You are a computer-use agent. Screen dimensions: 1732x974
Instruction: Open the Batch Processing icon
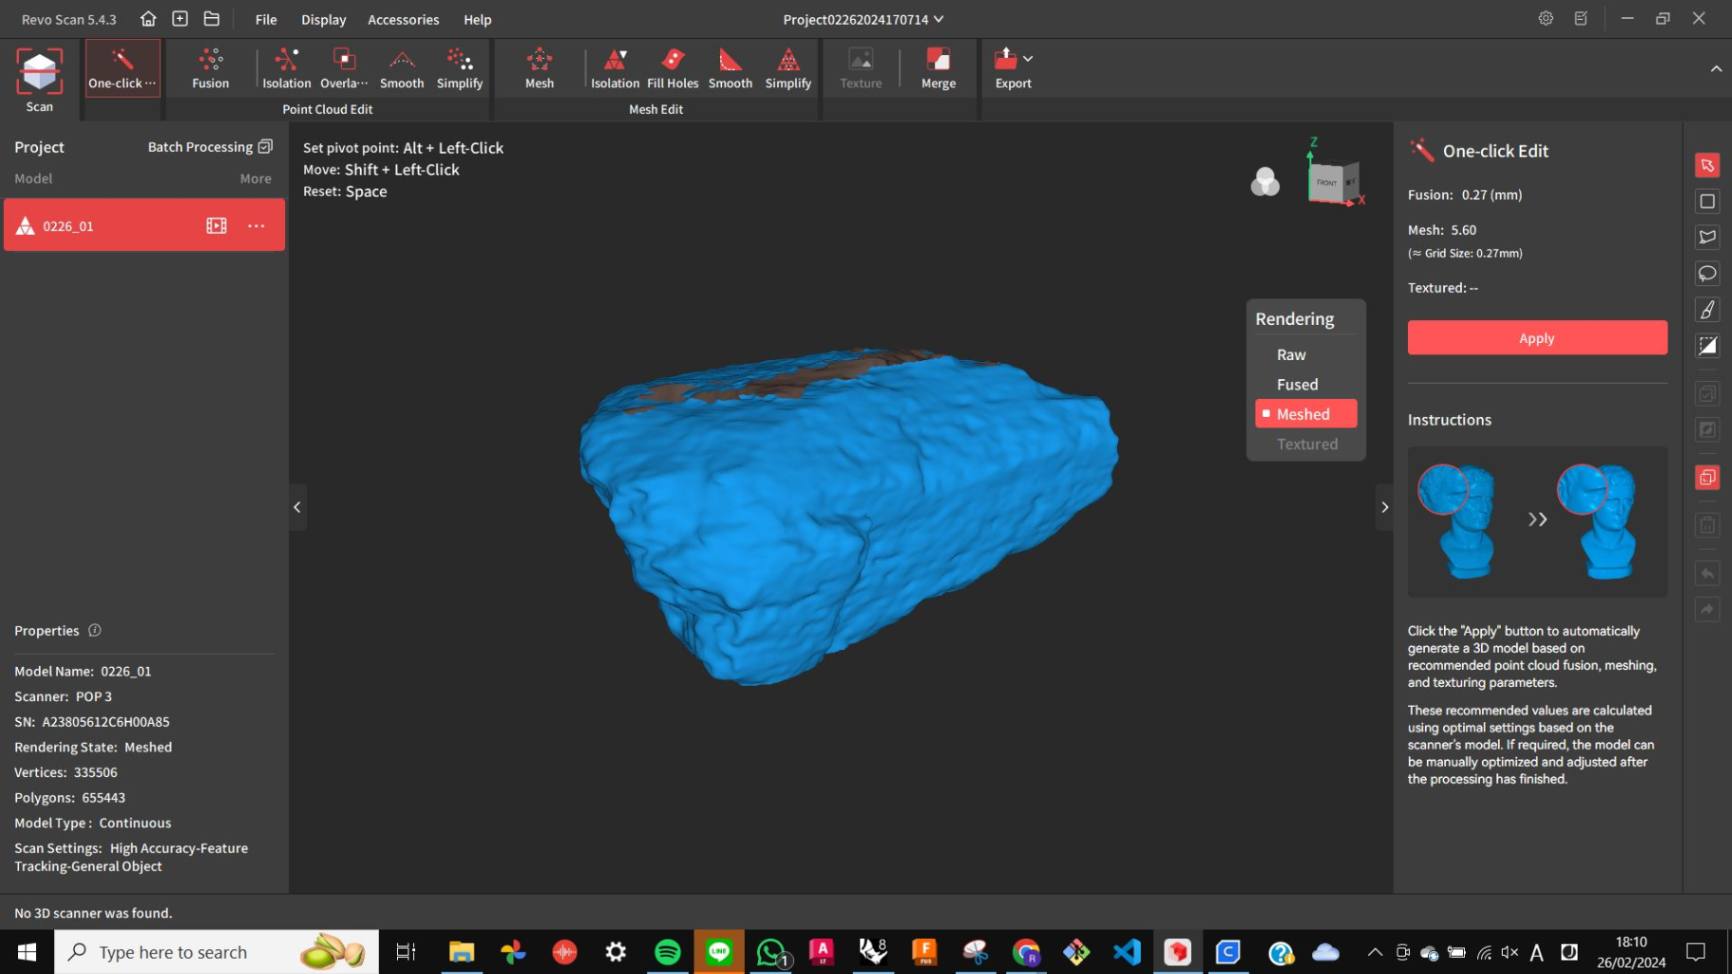point(265,147)
